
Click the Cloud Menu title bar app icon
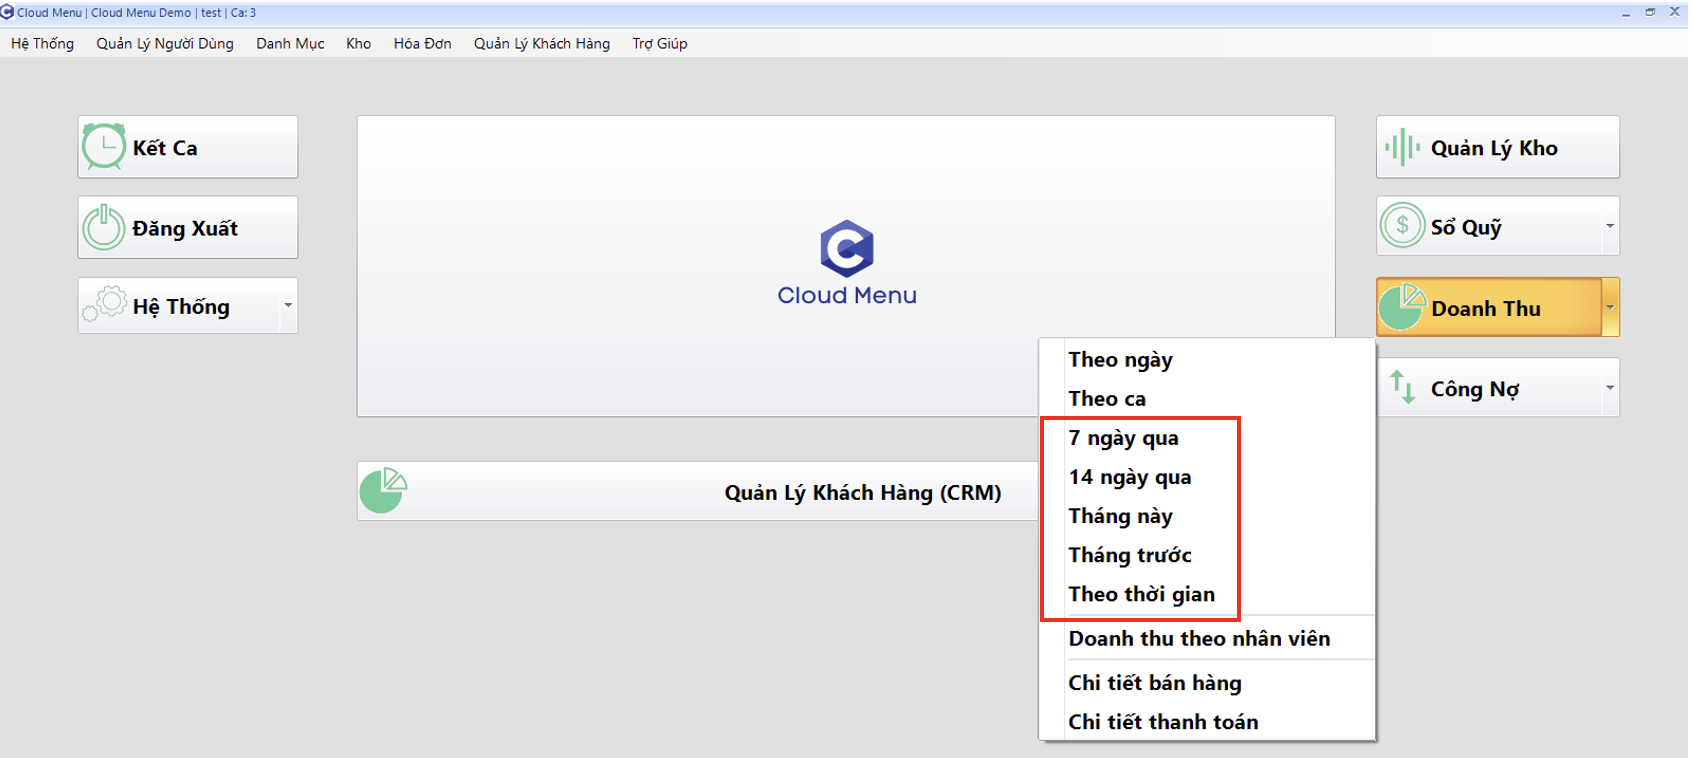click(7, 12)
